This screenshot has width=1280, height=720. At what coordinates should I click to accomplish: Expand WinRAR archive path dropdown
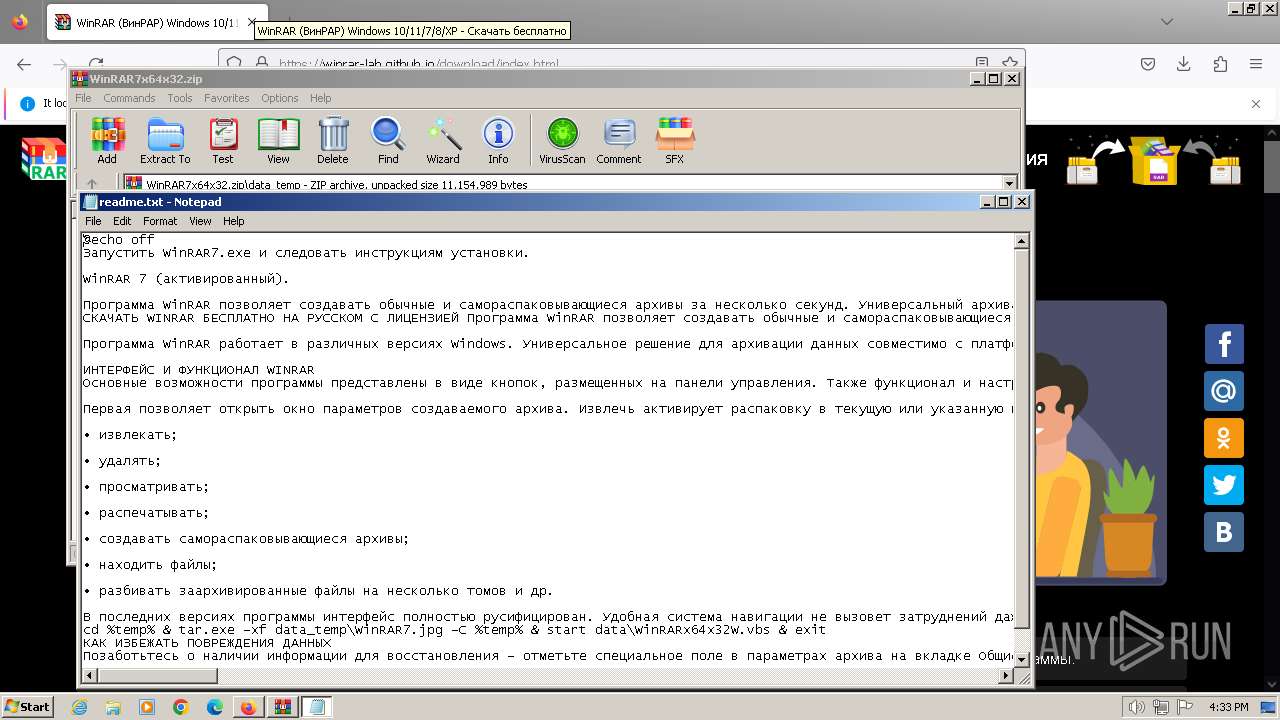coord(1009,183)
